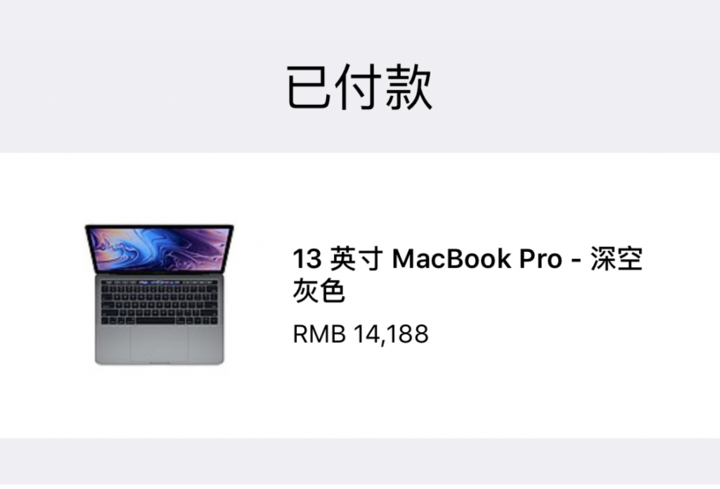This screenshot has height=489, width=720.
Task: Tap the 灰色 text on second title line
Action: pos(319,290)
